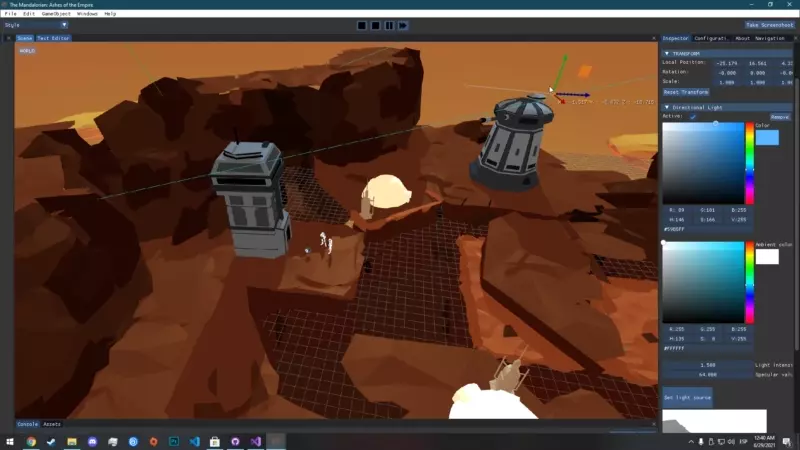Click the orange light source marker
Image resolution: width=800 pixels, height=450 pixels.
(585, 71)
